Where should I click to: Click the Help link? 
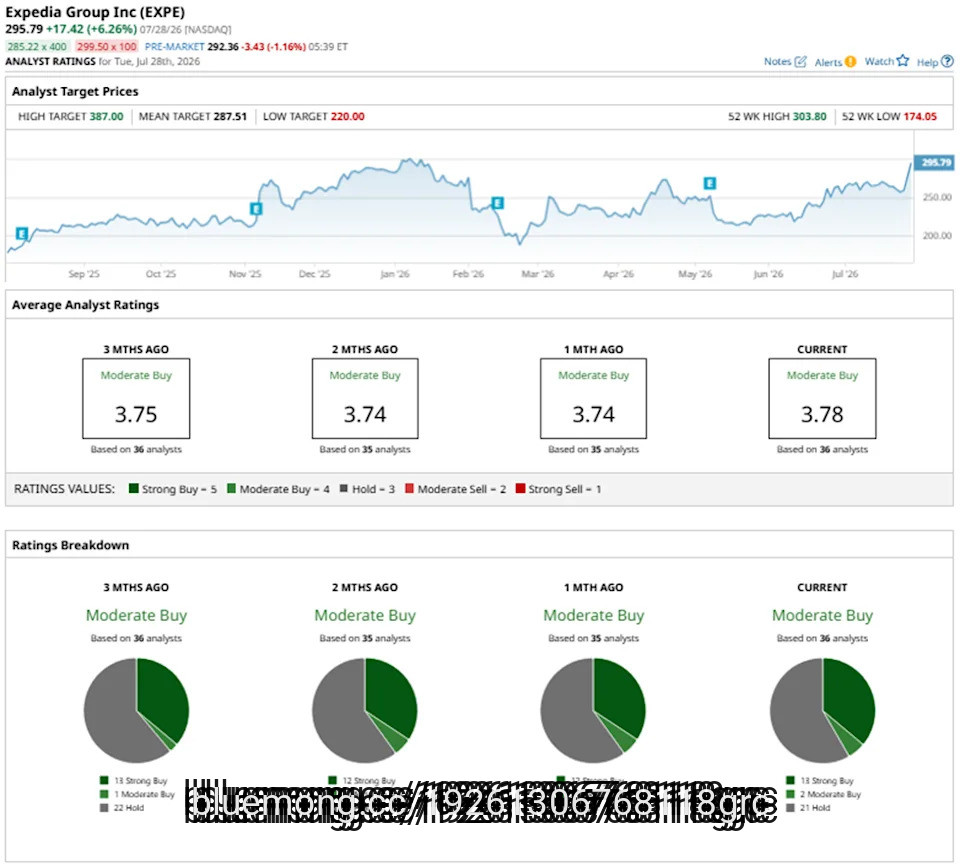point(927,62)
